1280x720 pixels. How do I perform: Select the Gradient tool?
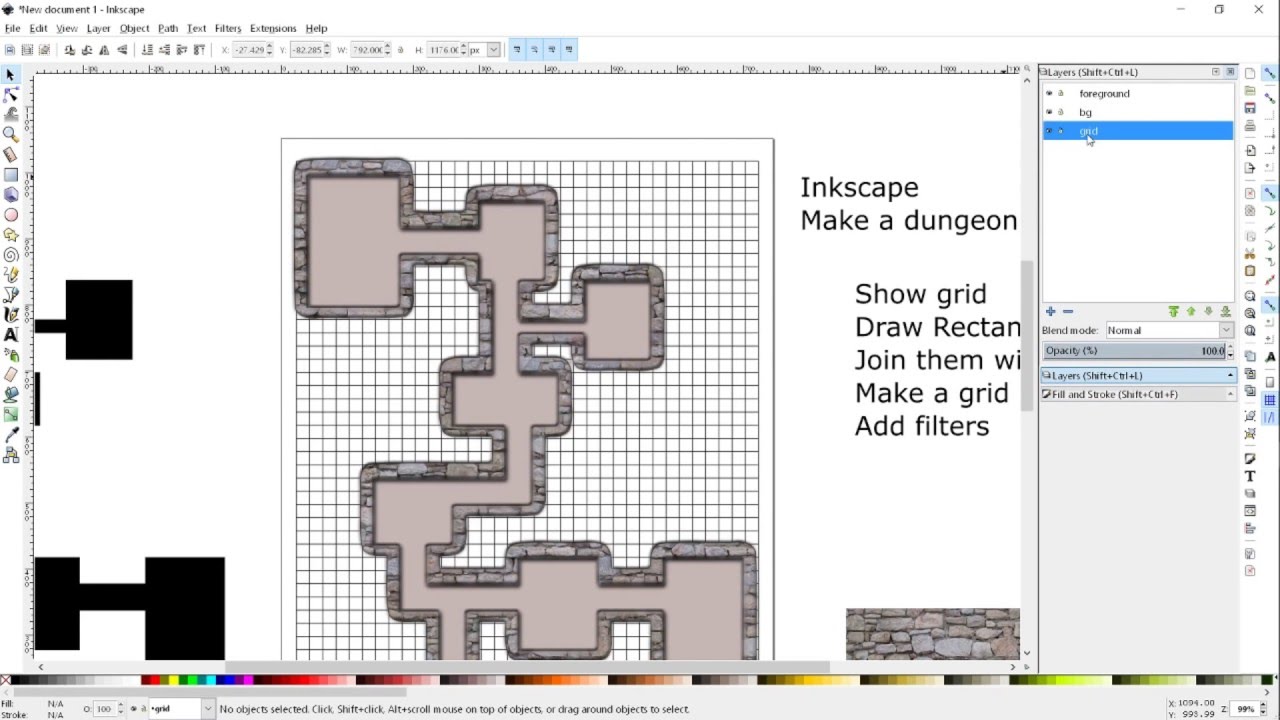click(x=11, y=415)
